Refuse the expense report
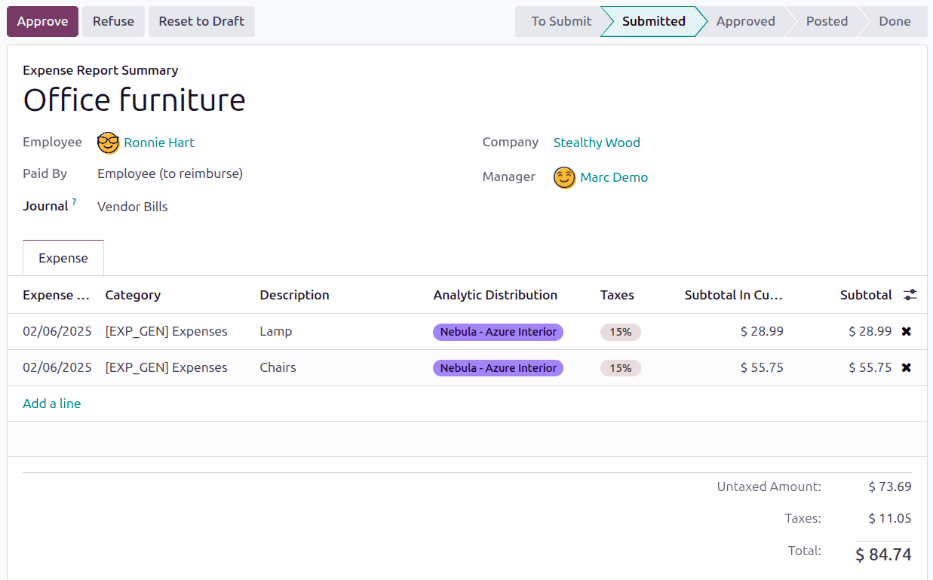The height and width of the screenshot is (580, 933). tap(113, 20)
